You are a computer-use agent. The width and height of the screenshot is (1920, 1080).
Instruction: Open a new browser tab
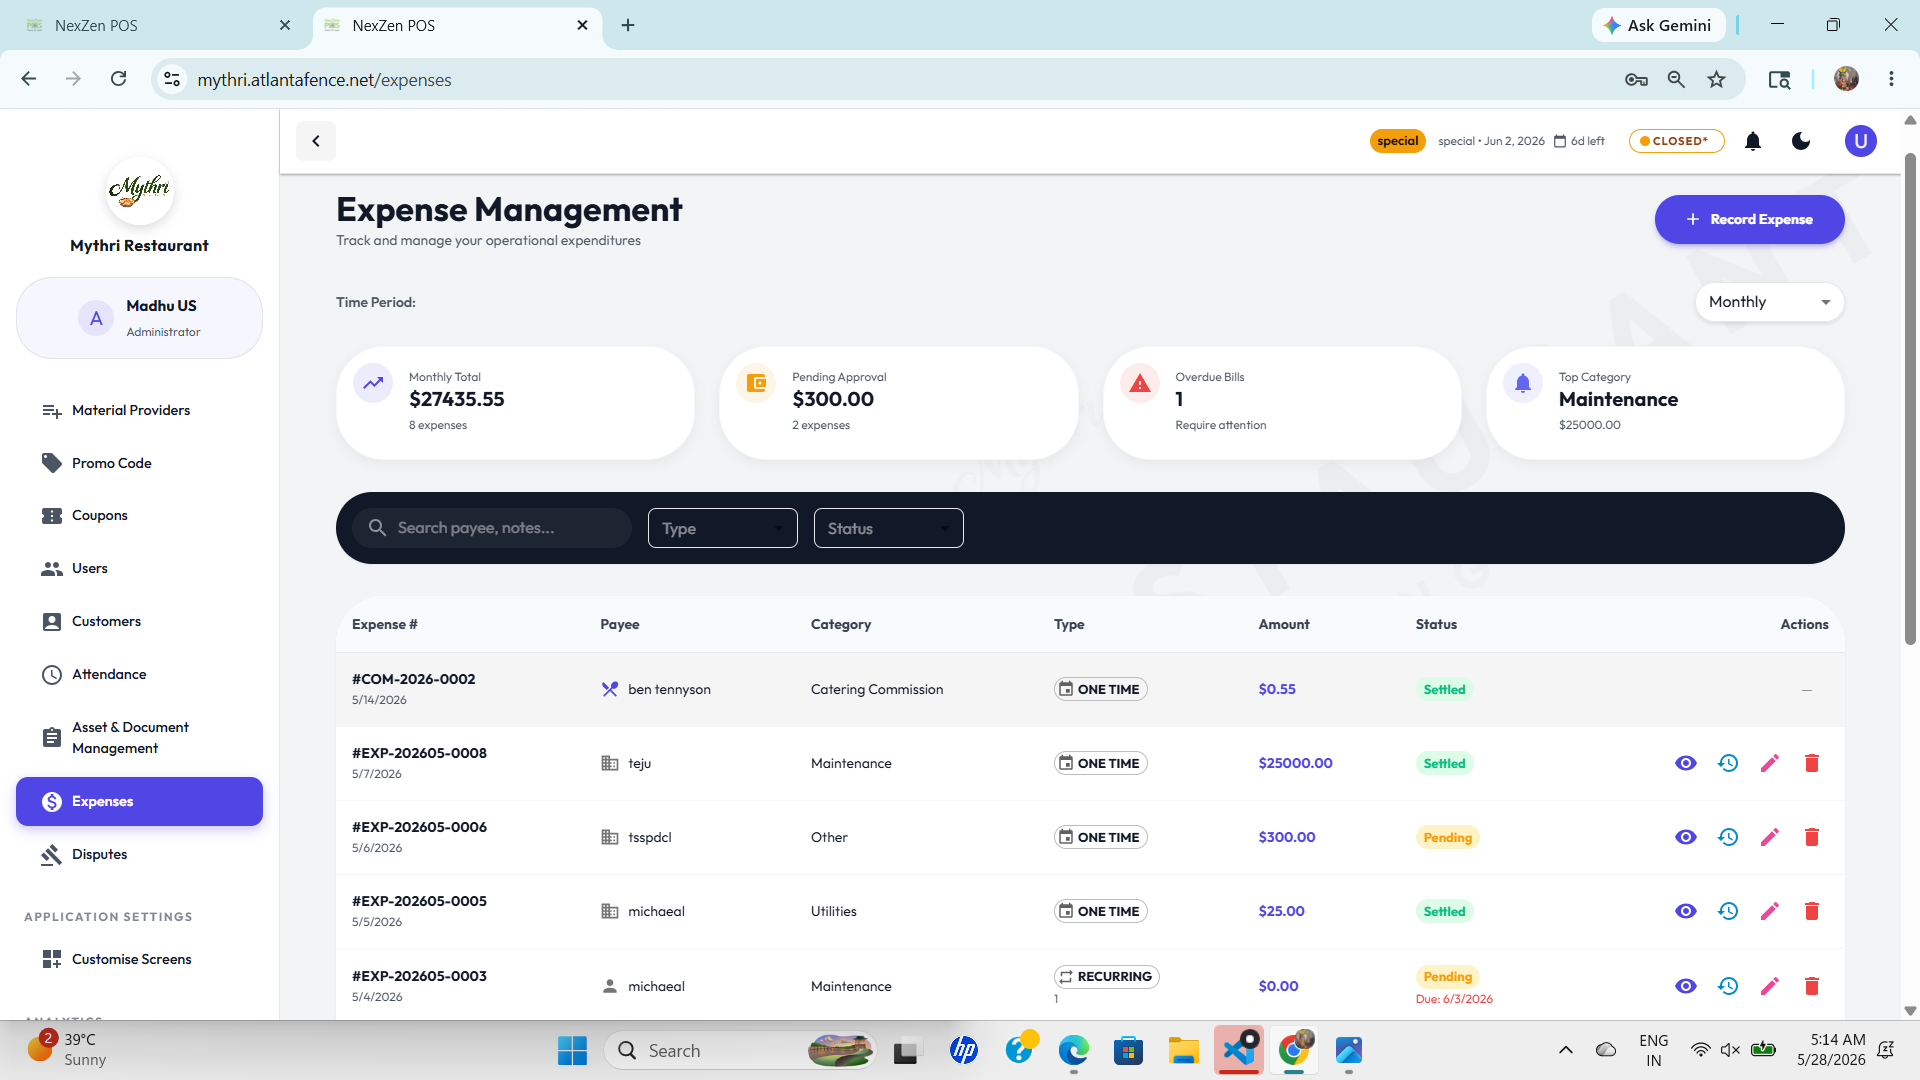click(x=628, y=25)
